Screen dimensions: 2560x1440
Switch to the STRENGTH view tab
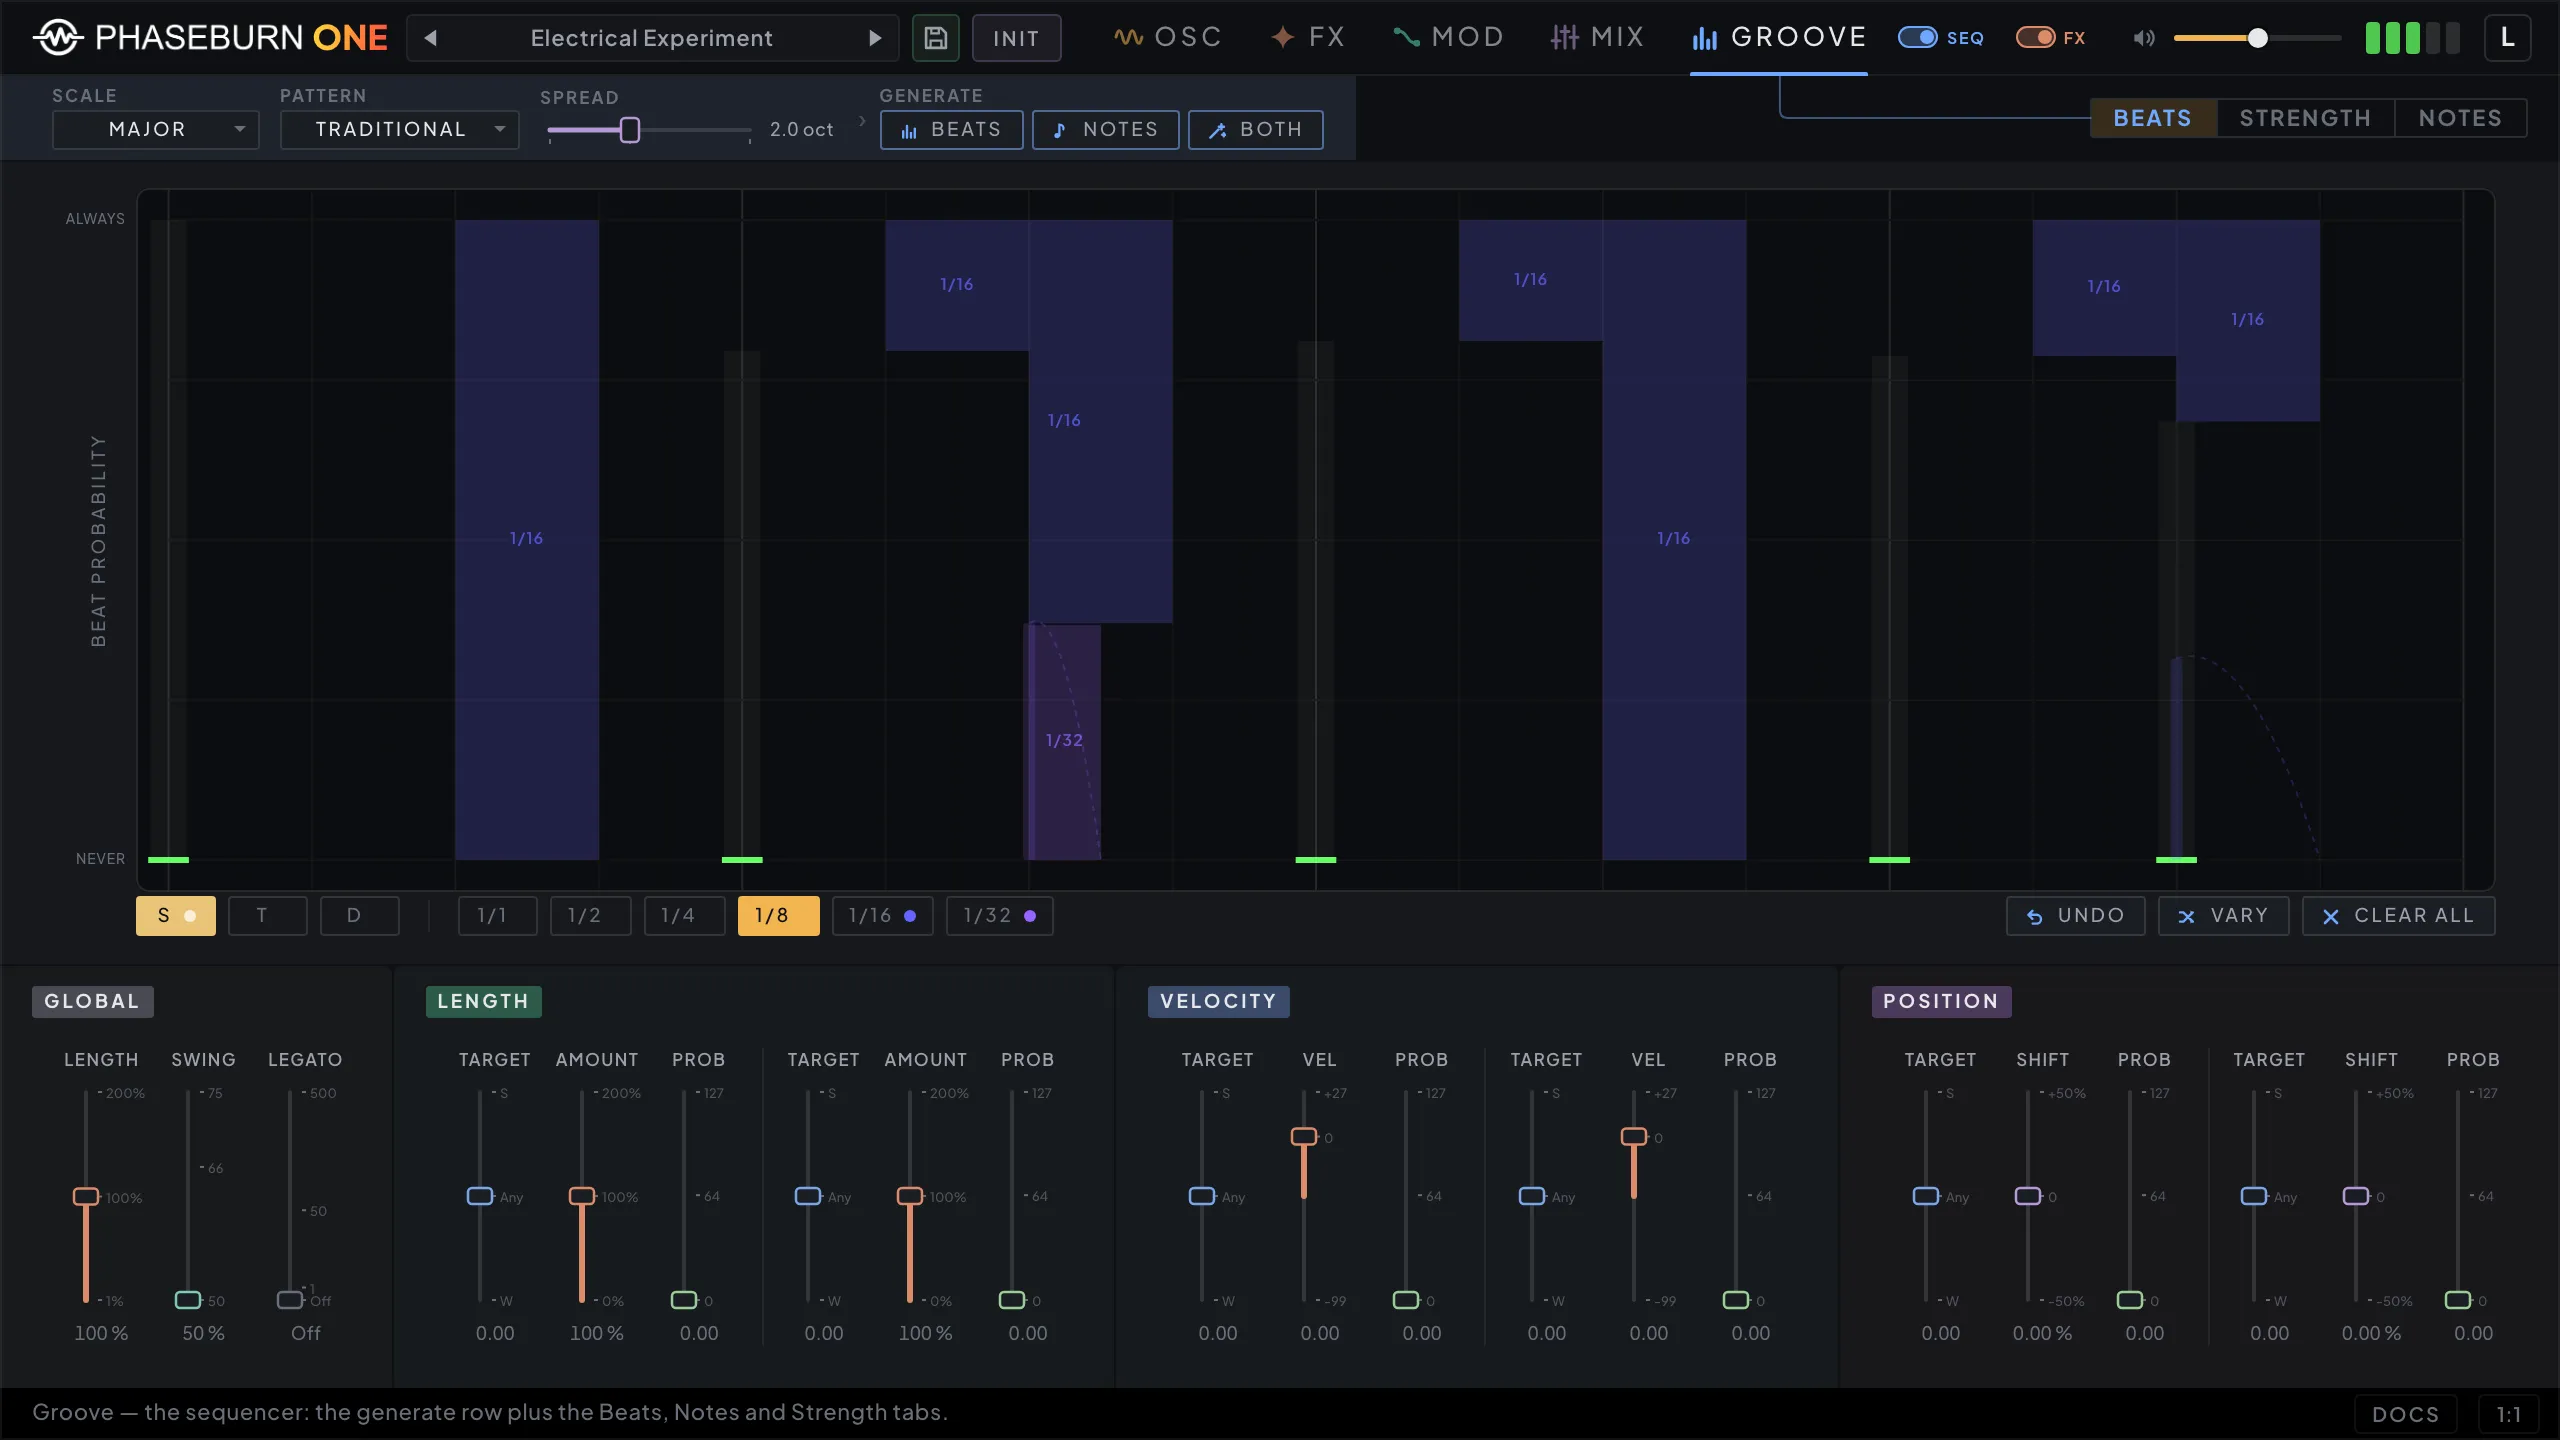[2305, 118]
